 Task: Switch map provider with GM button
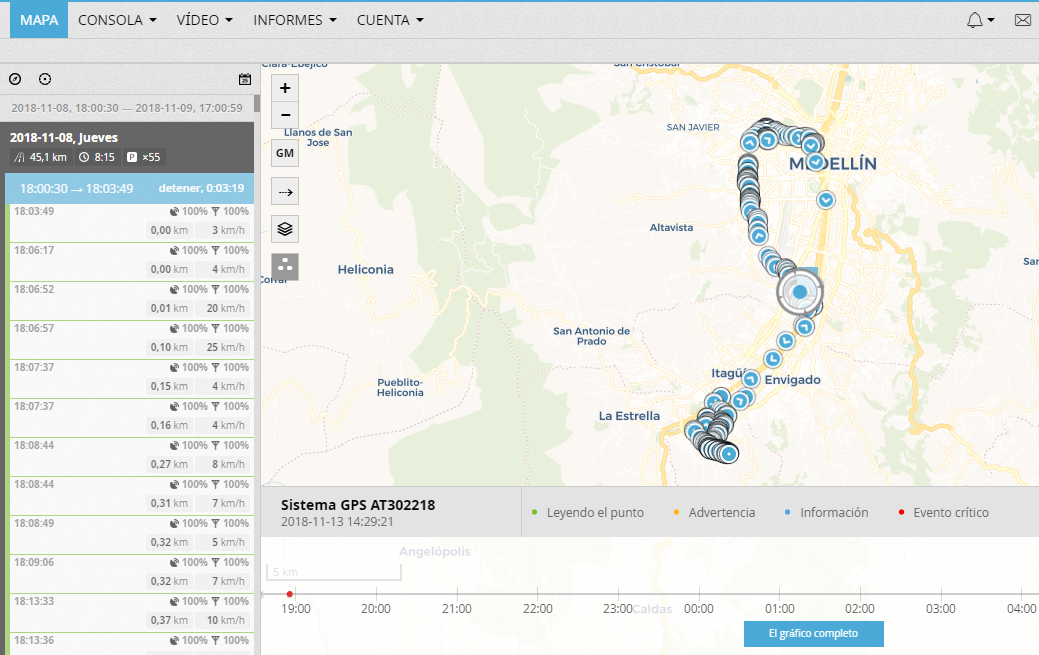click(285, 153)
